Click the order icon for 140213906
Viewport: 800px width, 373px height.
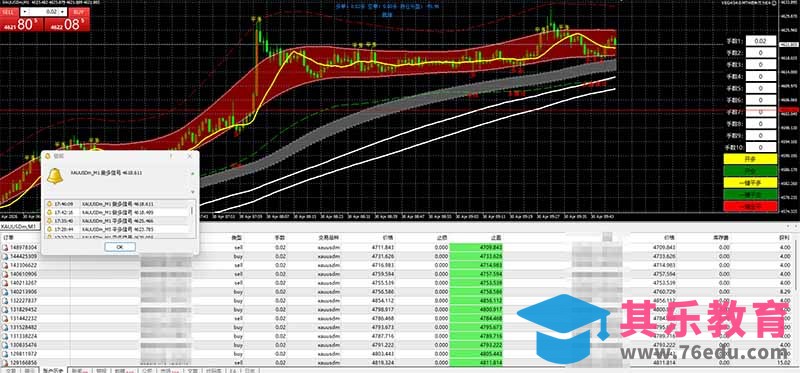(x=5, y=292)
